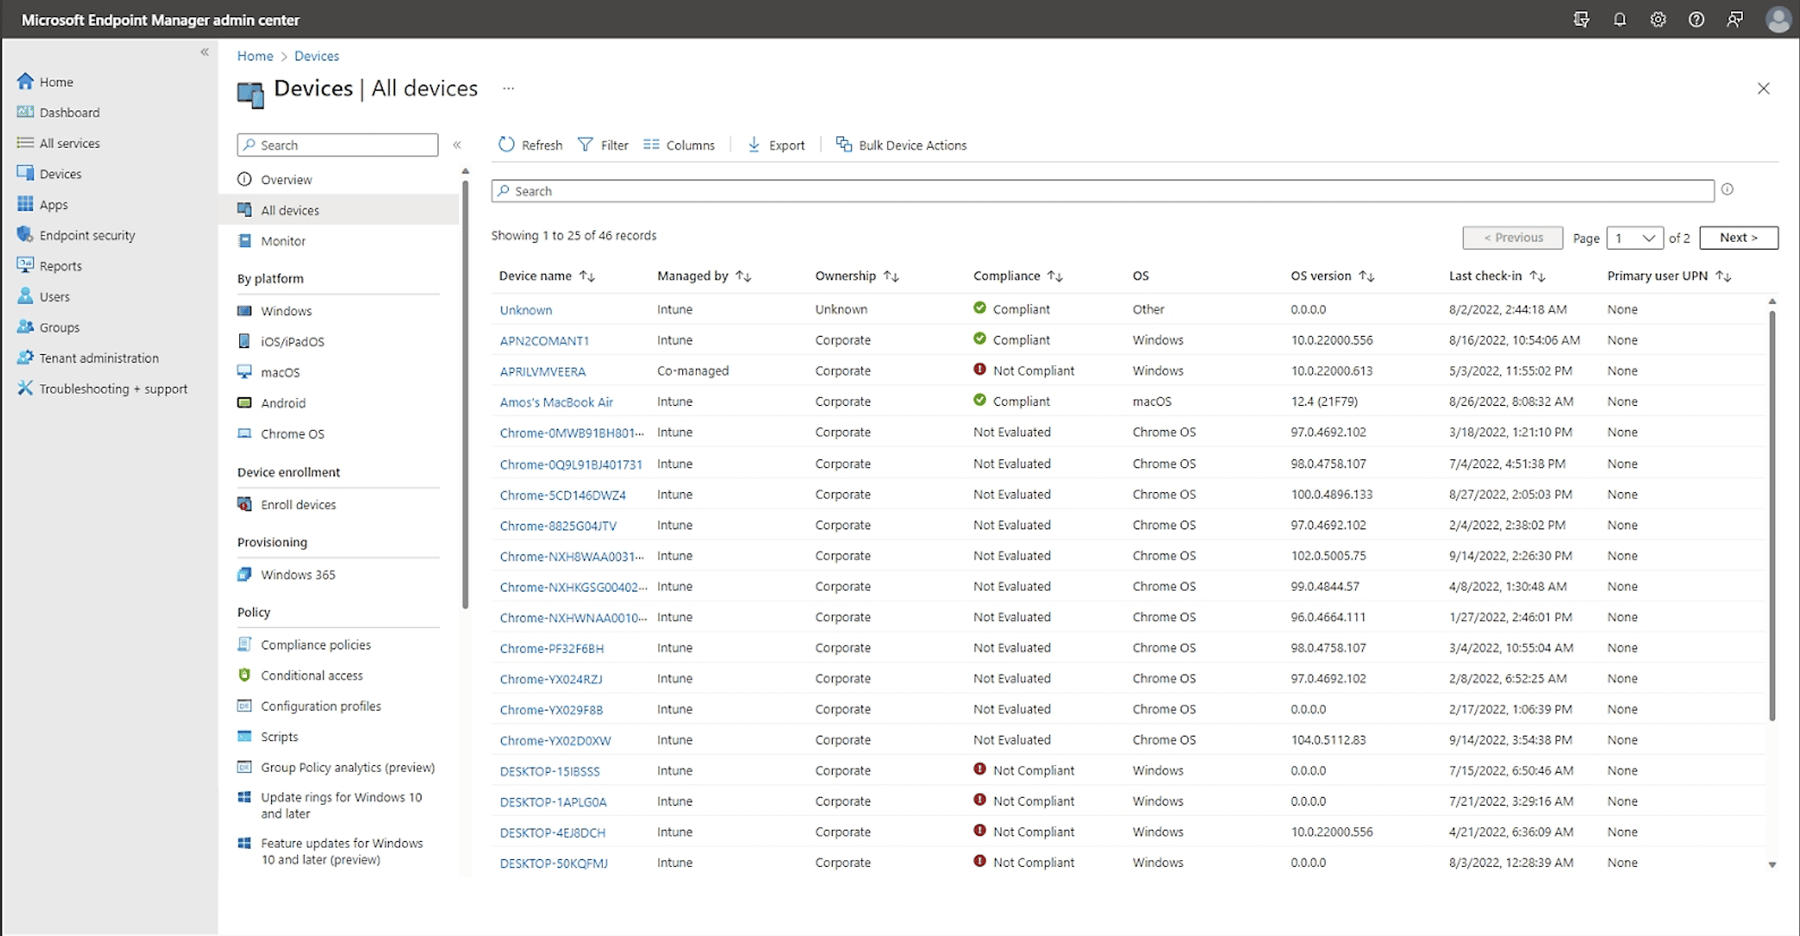Click the search info icon
The width and height of the screenshot is (1800, 936).
(x=1727, y=190)
